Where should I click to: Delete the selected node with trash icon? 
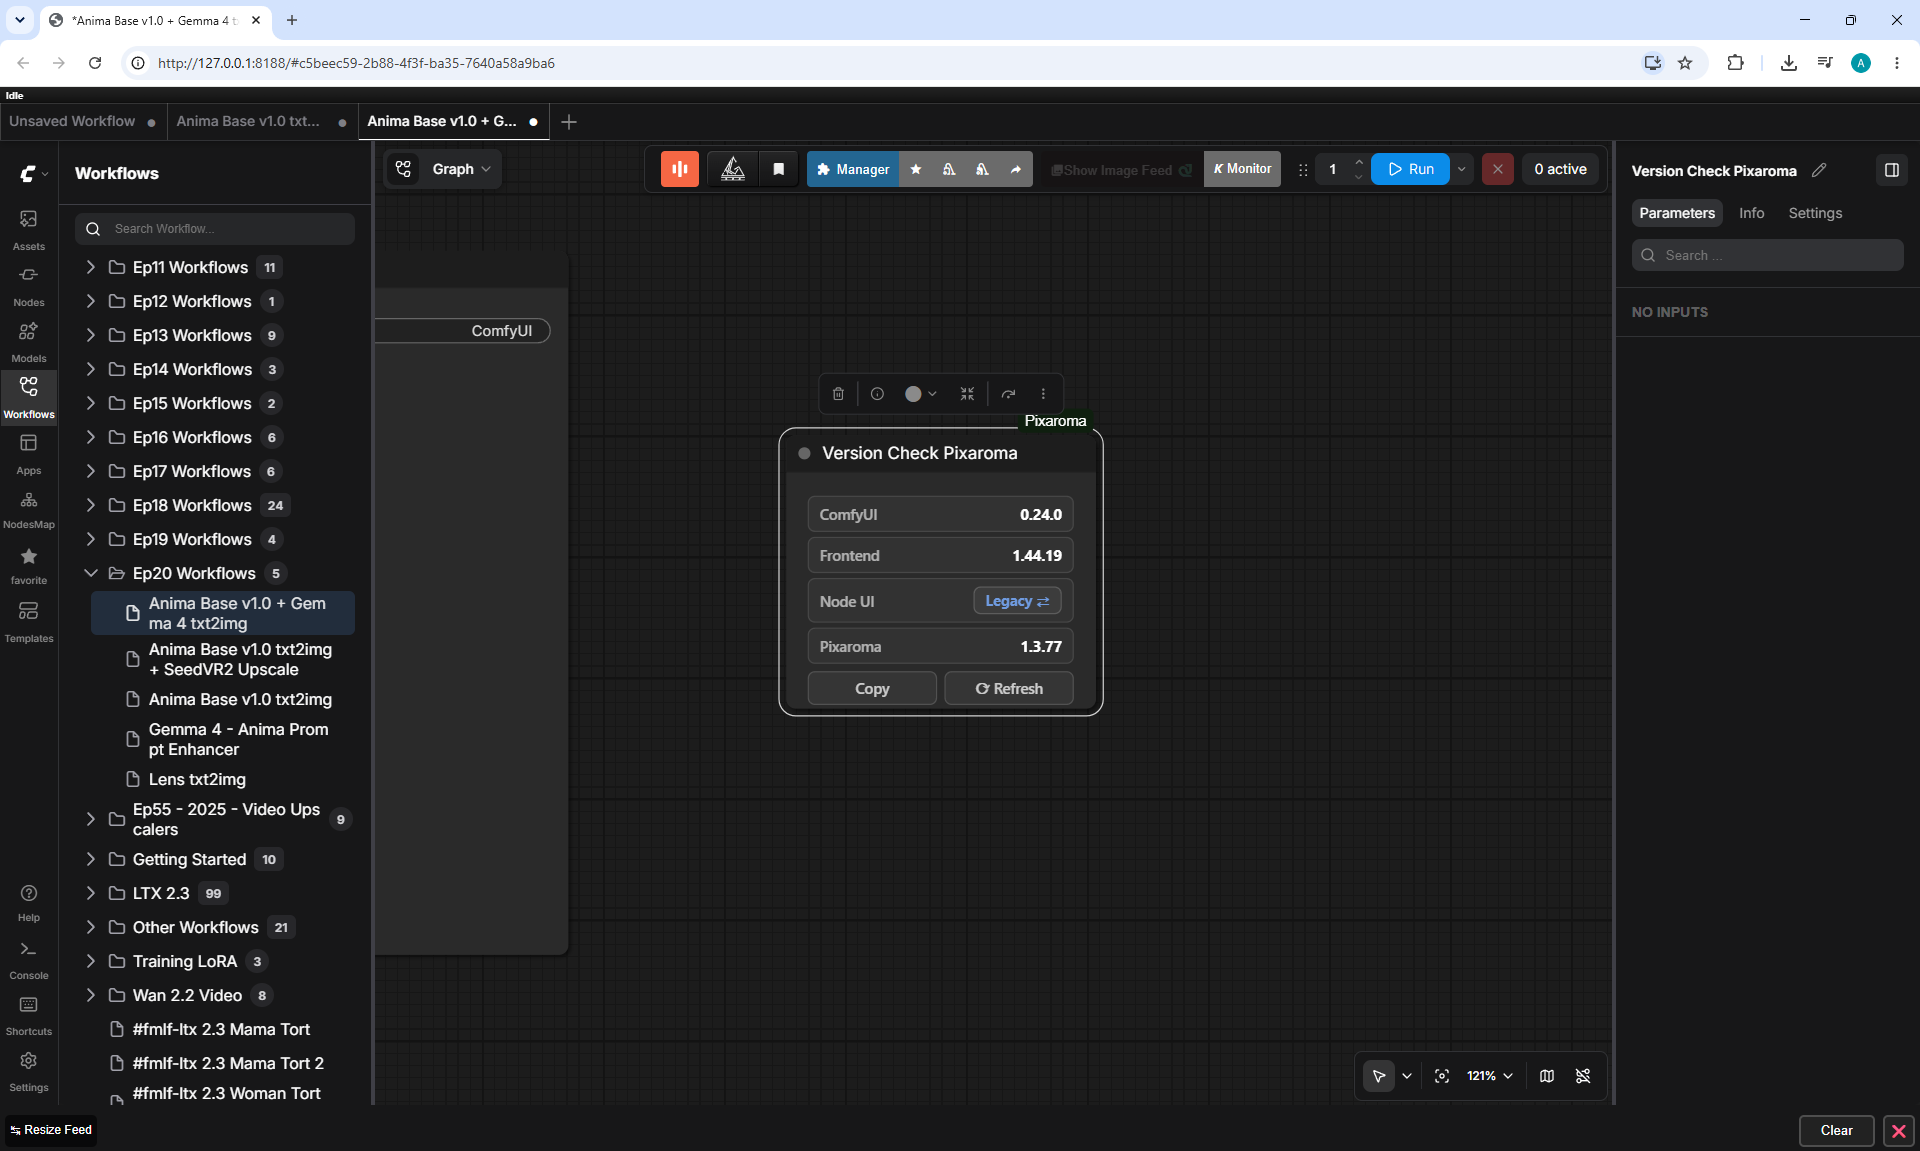(x=838, y=394)
